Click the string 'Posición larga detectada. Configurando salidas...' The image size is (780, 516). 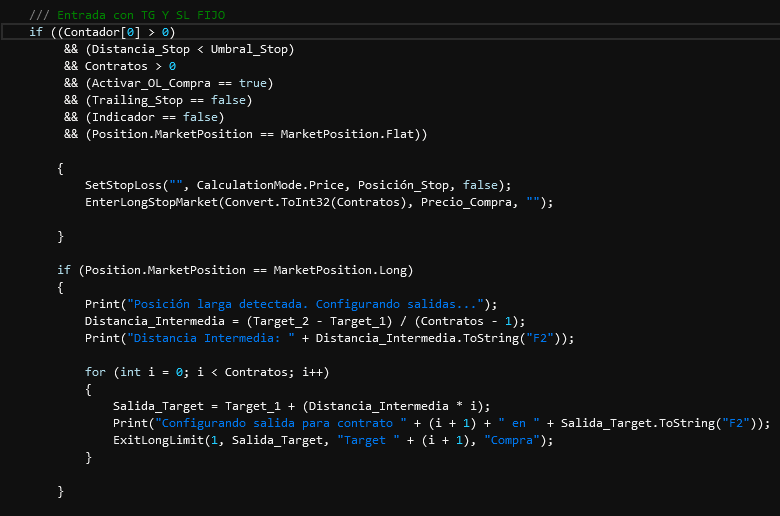click(x=305, y=304)
